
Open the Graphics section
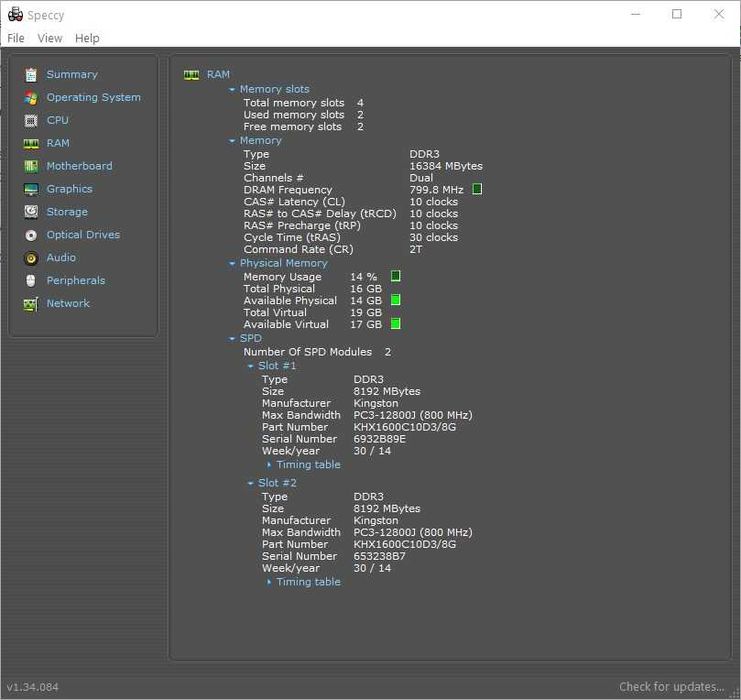click(x=69, y=189)
